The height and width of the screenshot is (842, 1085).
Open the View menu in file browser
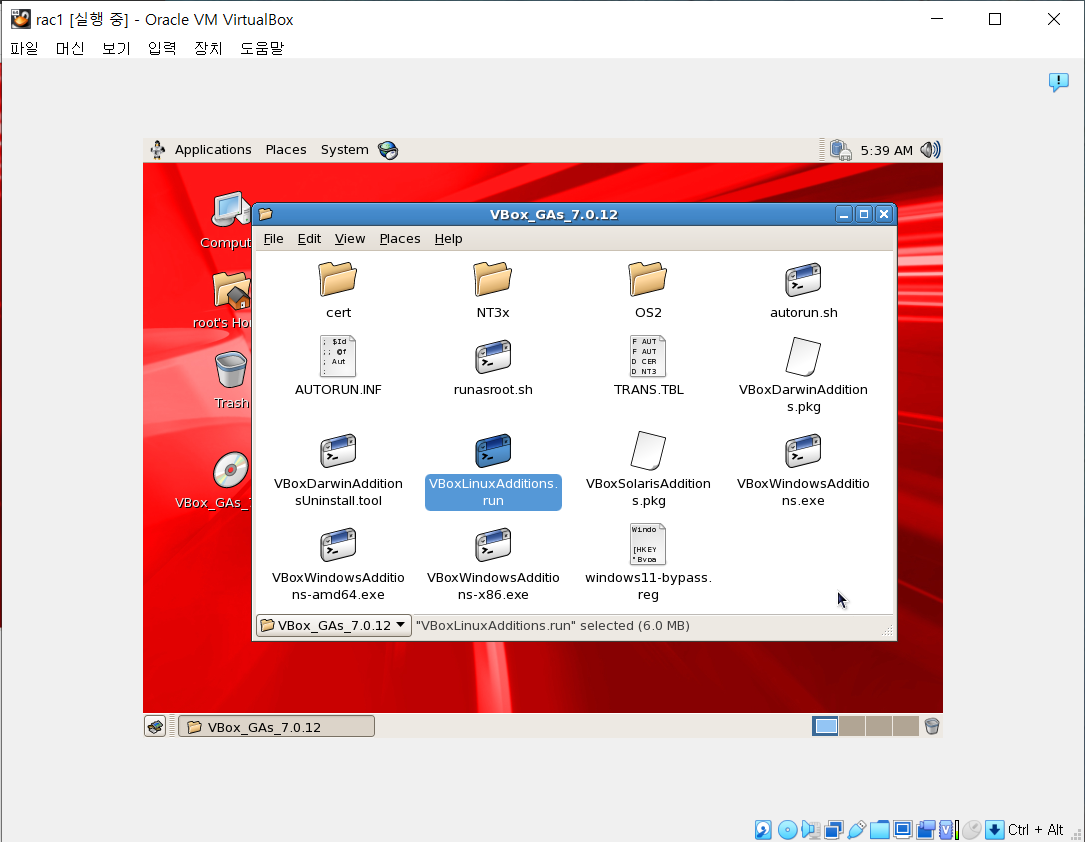tap(350, 239)
